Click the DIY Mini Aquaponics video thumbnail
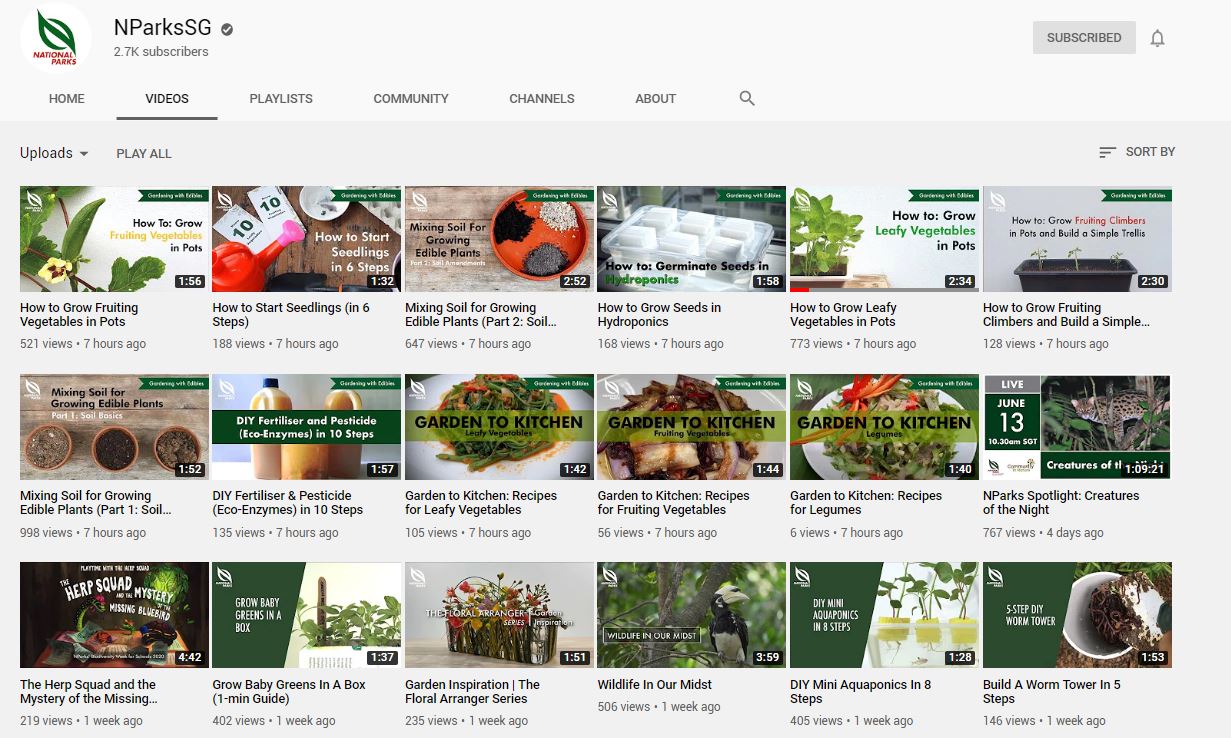This screenshot has width=1231, height=738. [x=883, y=615]
